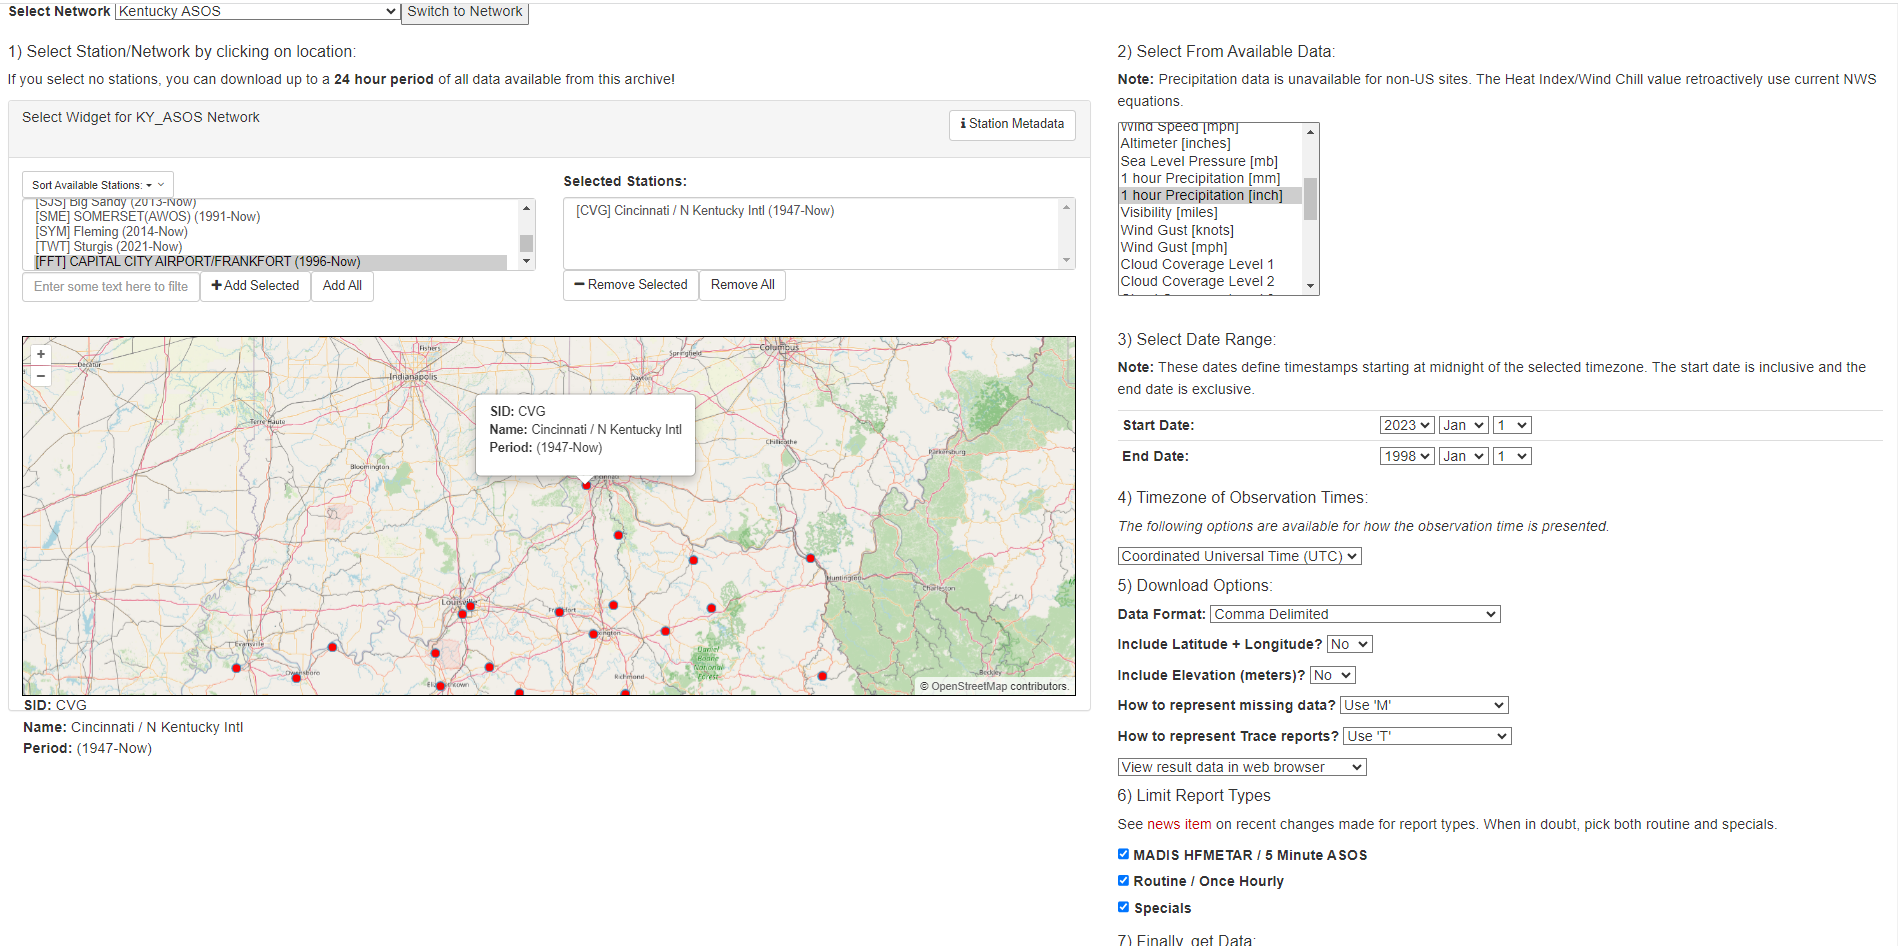The image size is (1898, 946).
Task: Zoom in the map with plus icon
Action: [41, 354]
